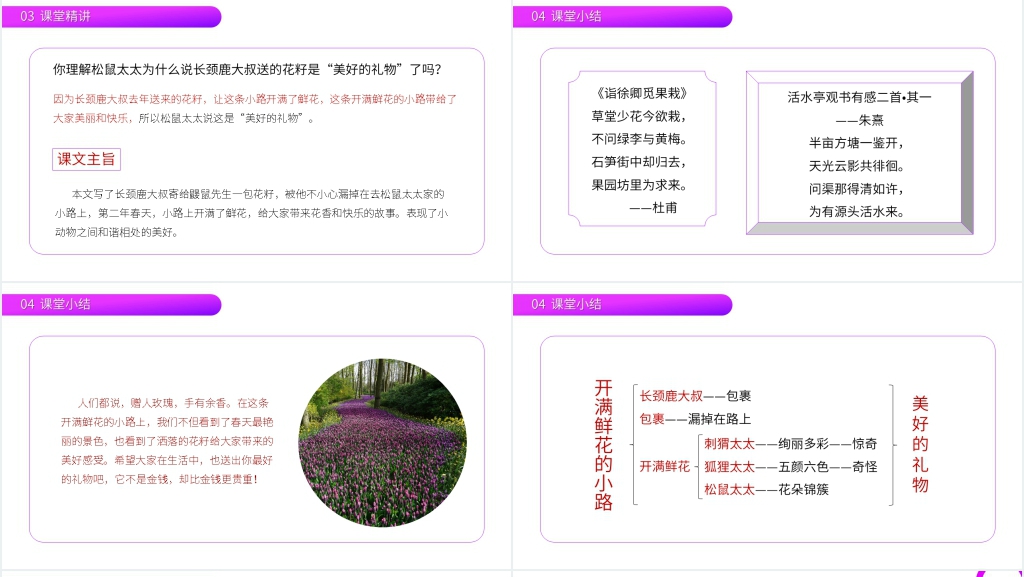Click the vertical title "开满鲜花的小路"

(603, 444)
